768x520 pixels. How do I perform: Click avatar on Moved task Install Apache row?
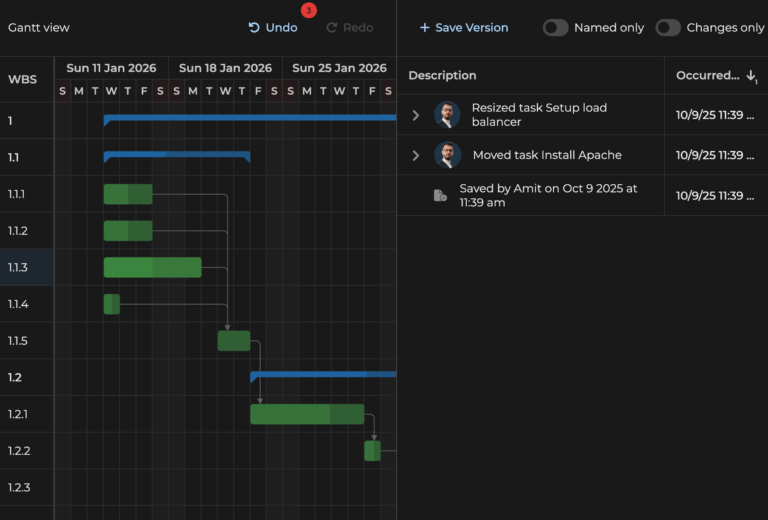pyautogui.click(x=447, y=155)
